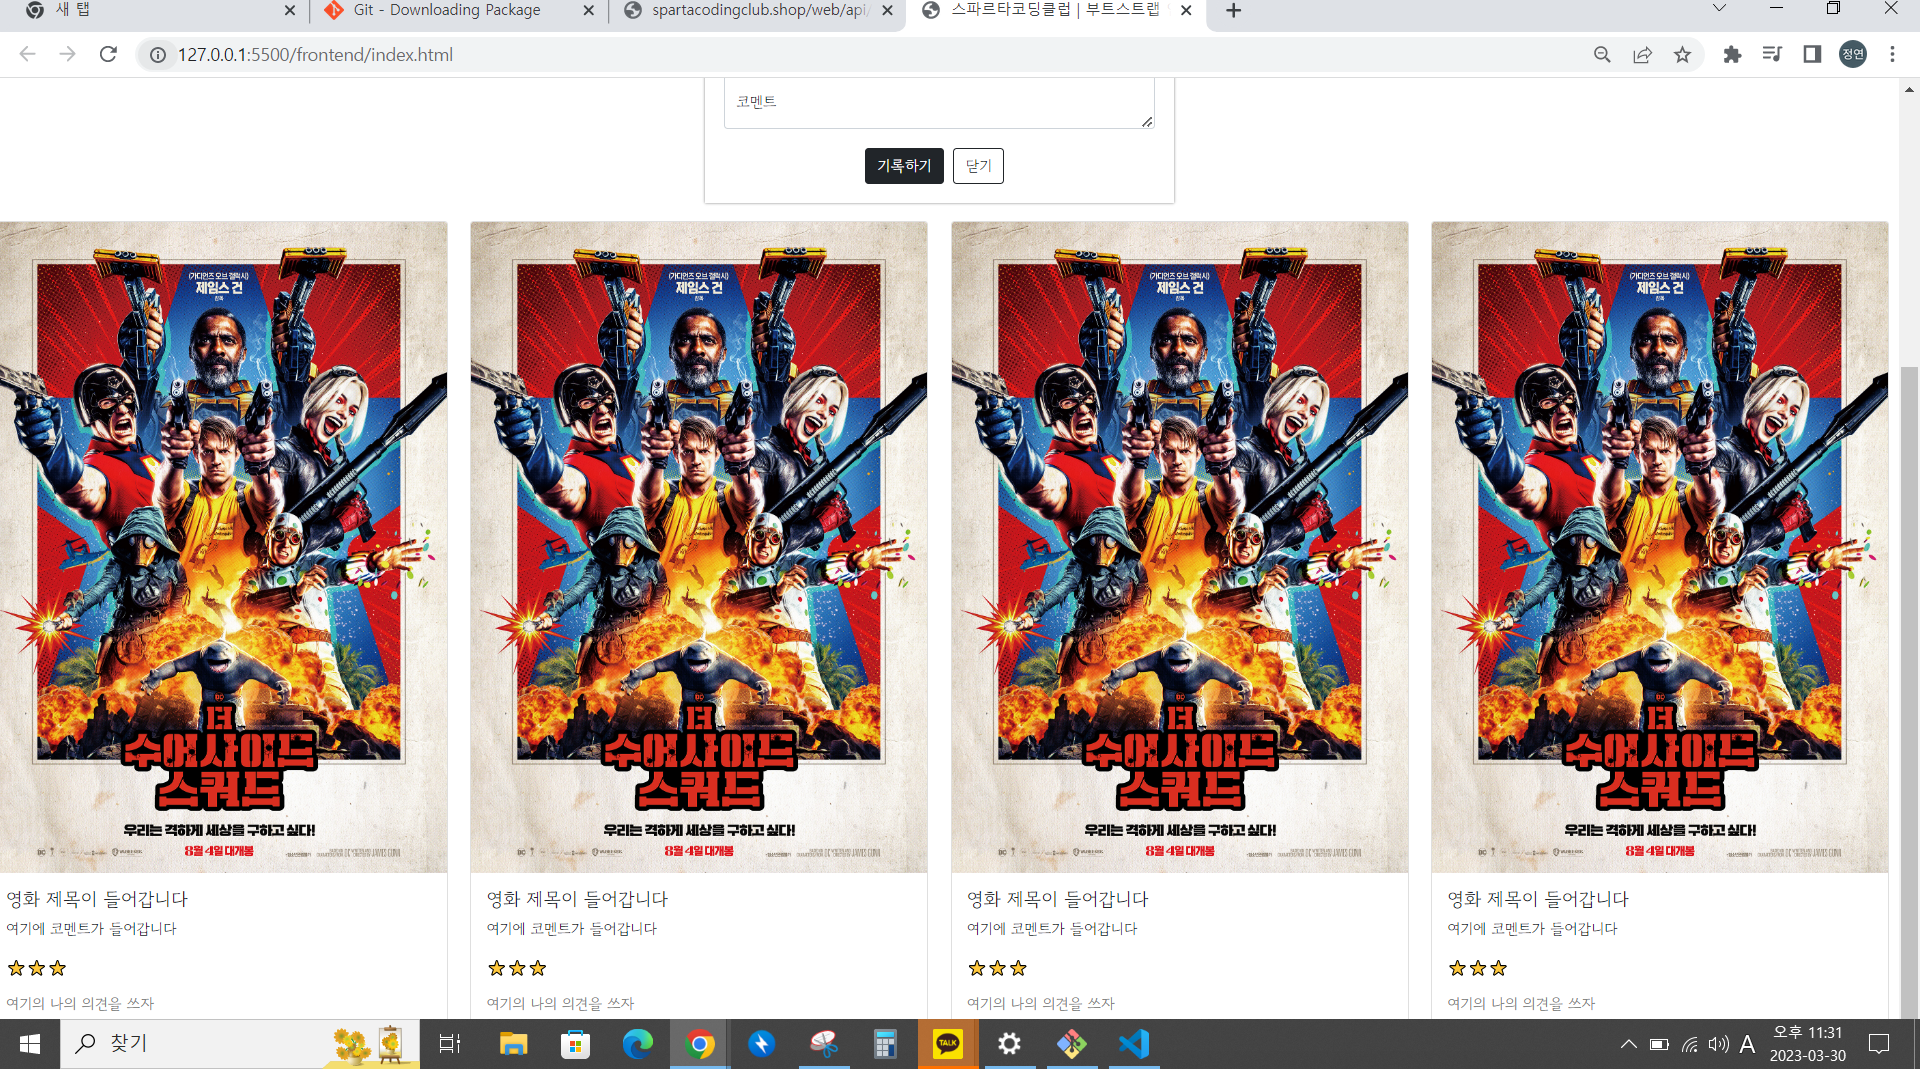Switch to the Git - Downloading Package tab
The width and height of the screenshot is (1920, 1069).
click(460, 10)
